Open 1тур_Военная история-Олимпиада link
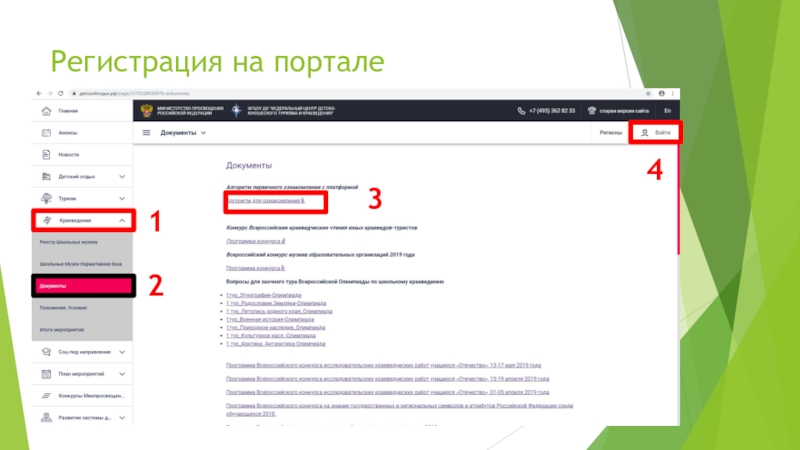 (x=270, y=319)
